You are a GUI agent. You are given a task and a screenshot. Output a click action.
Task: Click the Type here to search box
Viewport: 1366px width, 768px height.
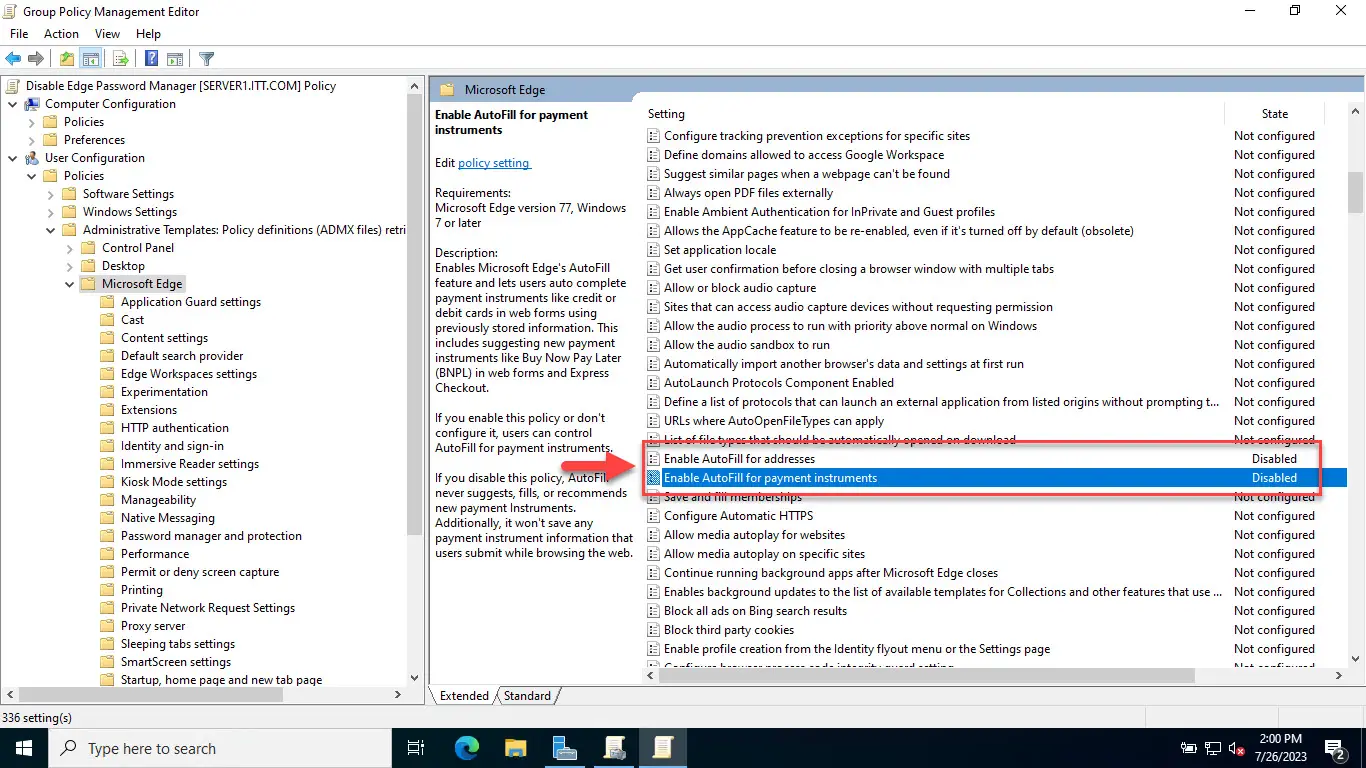(x=219, y=748)
